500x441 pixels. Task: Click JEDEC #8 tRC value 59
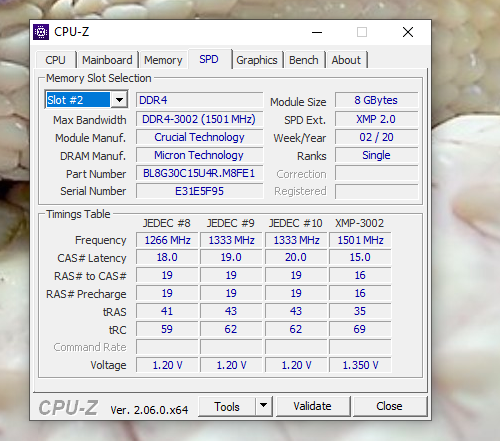[167, 329]
